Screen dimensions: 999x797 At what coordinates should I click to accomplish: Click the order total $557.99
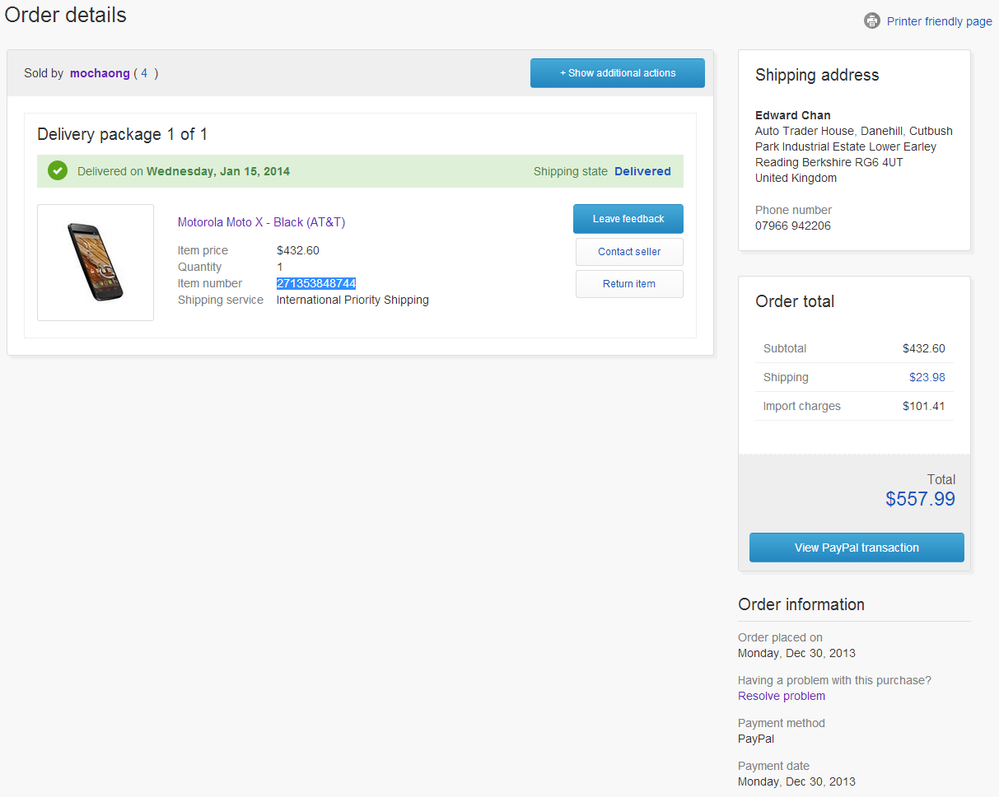click(x=920, y=499)
